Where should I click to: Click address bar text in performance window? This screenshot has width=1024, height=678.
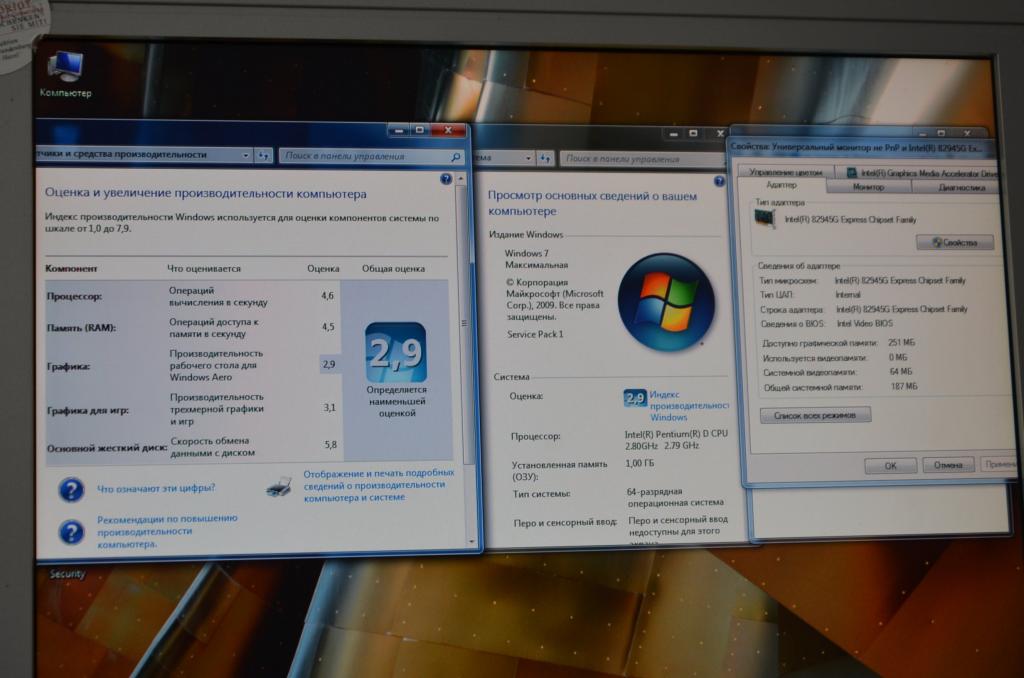click(121, 155)
